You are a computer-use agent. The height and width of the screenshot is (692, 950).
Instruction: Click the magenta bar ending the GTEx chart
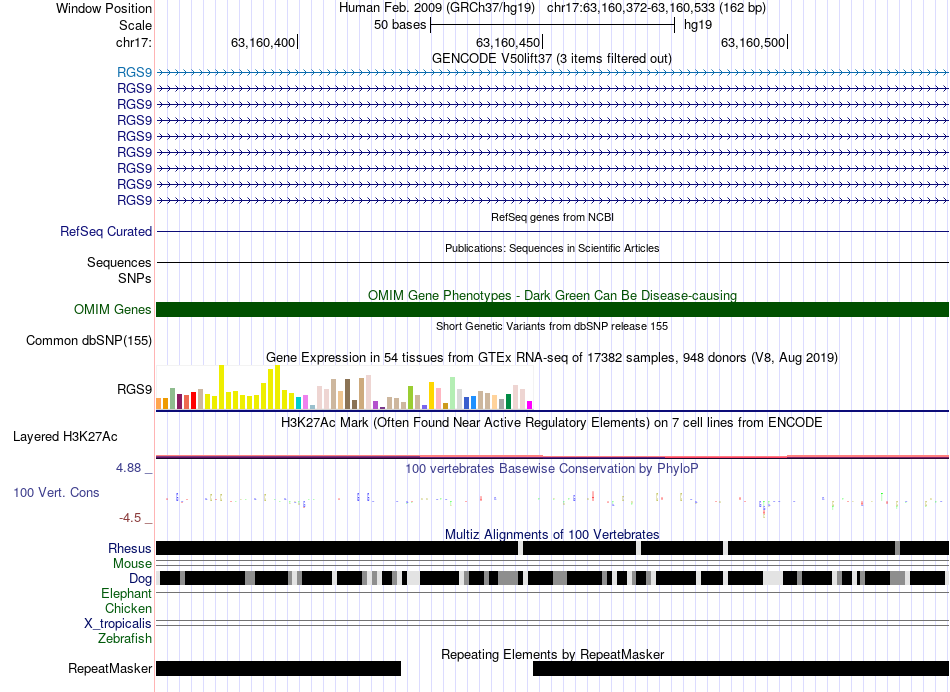click(530, 405)
